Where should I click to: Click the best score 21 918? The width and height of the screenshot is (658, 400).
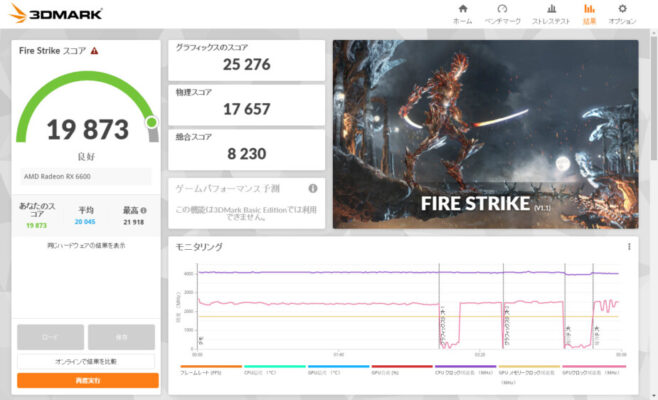click(134, 222)
